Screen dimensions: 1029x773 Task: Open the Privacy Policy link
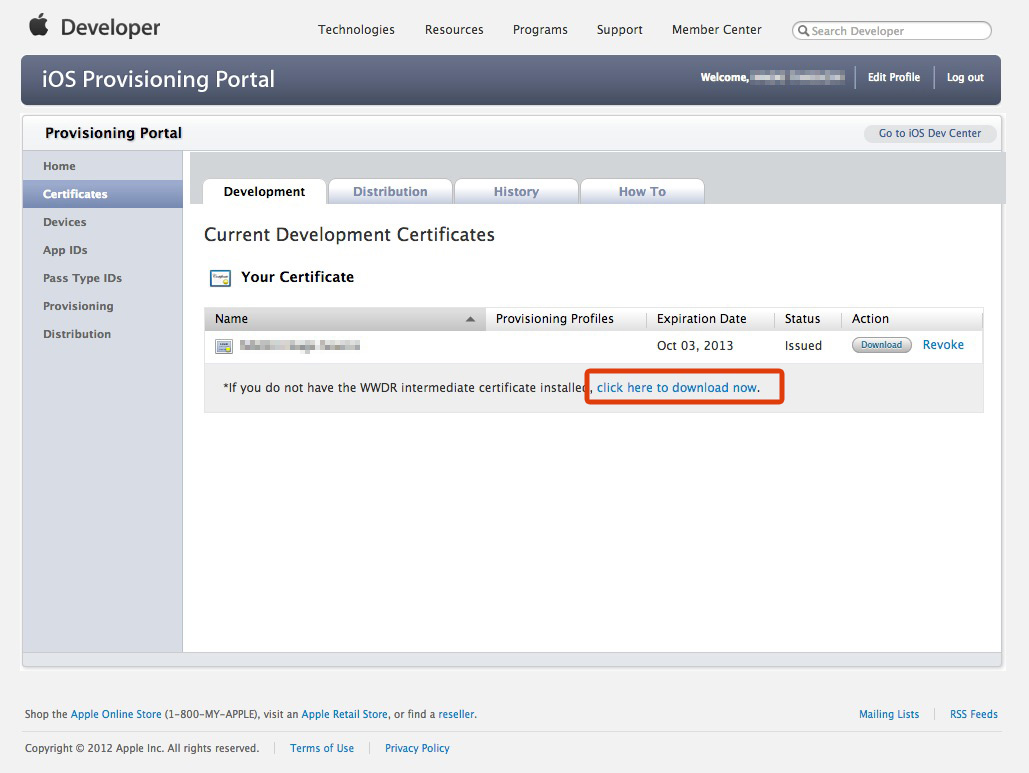pos(417,748)
